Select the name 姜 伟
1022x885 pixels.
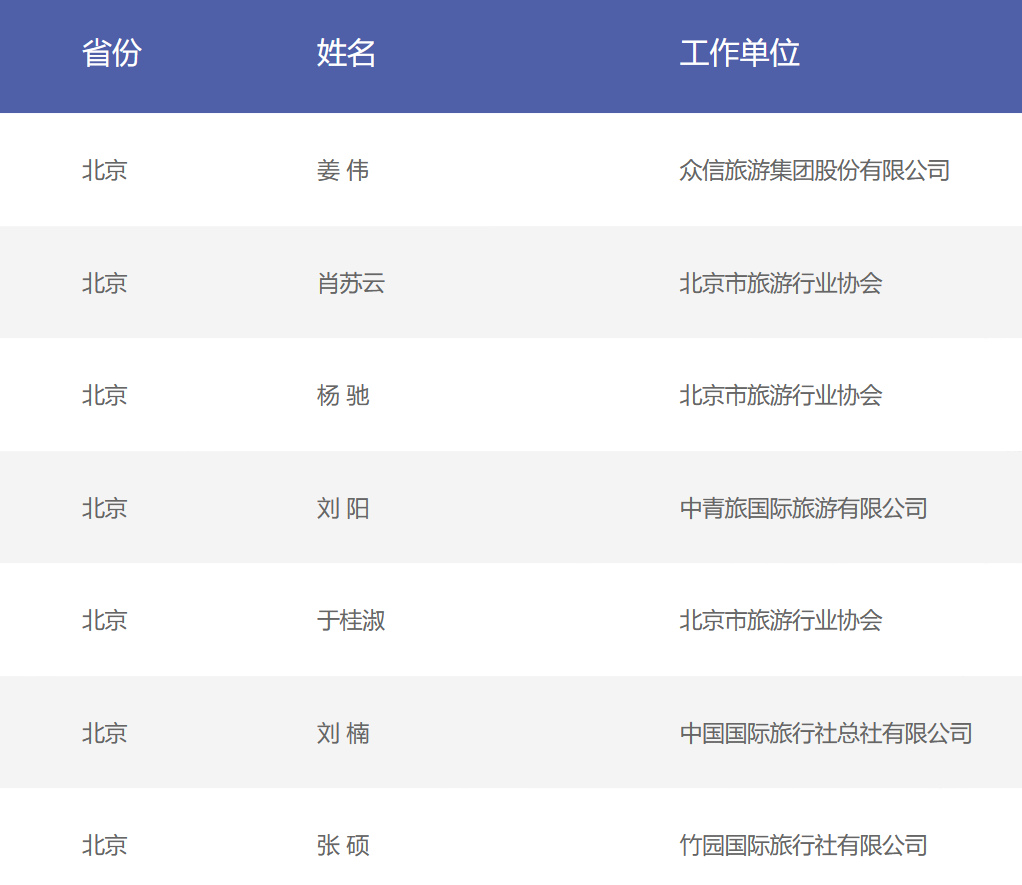click(343, 171)
